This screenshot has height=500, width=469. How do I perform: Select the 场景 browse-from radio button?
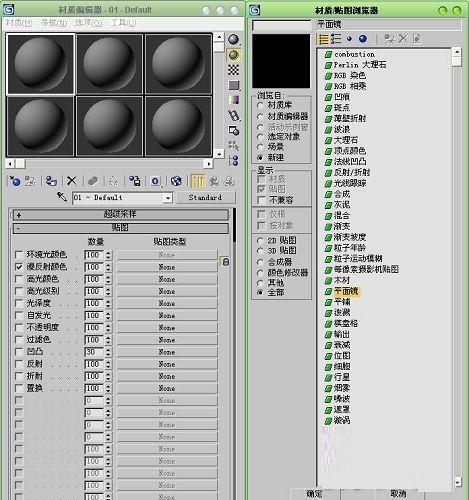[260, 147]
